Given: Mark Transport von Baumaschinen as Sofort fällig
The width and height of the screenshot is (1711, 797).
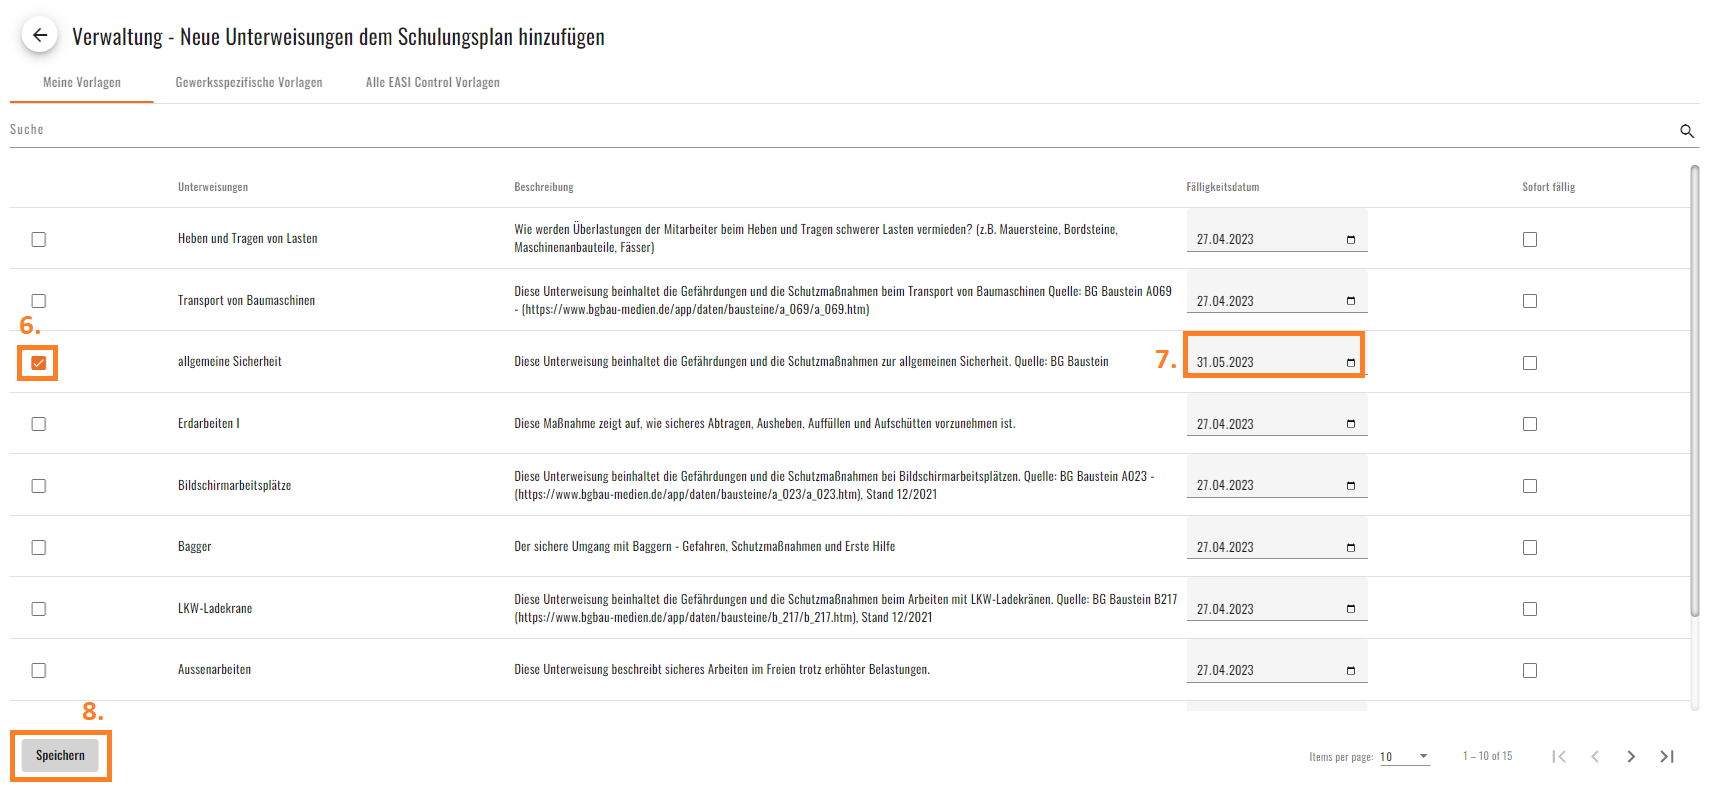Looking at the screenshot, I should click(x=1530, y=301).
